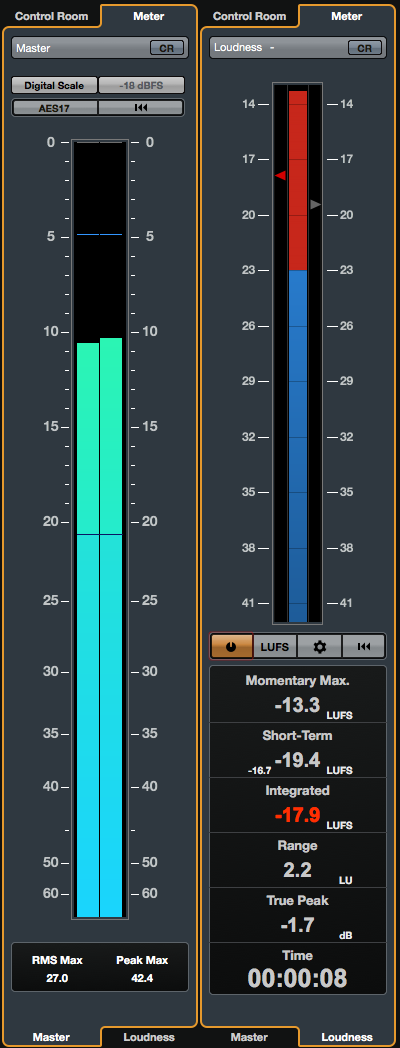This screenshot has width=400, height=1048.
Task: Reset the loudness meter values
Action: 363,647
